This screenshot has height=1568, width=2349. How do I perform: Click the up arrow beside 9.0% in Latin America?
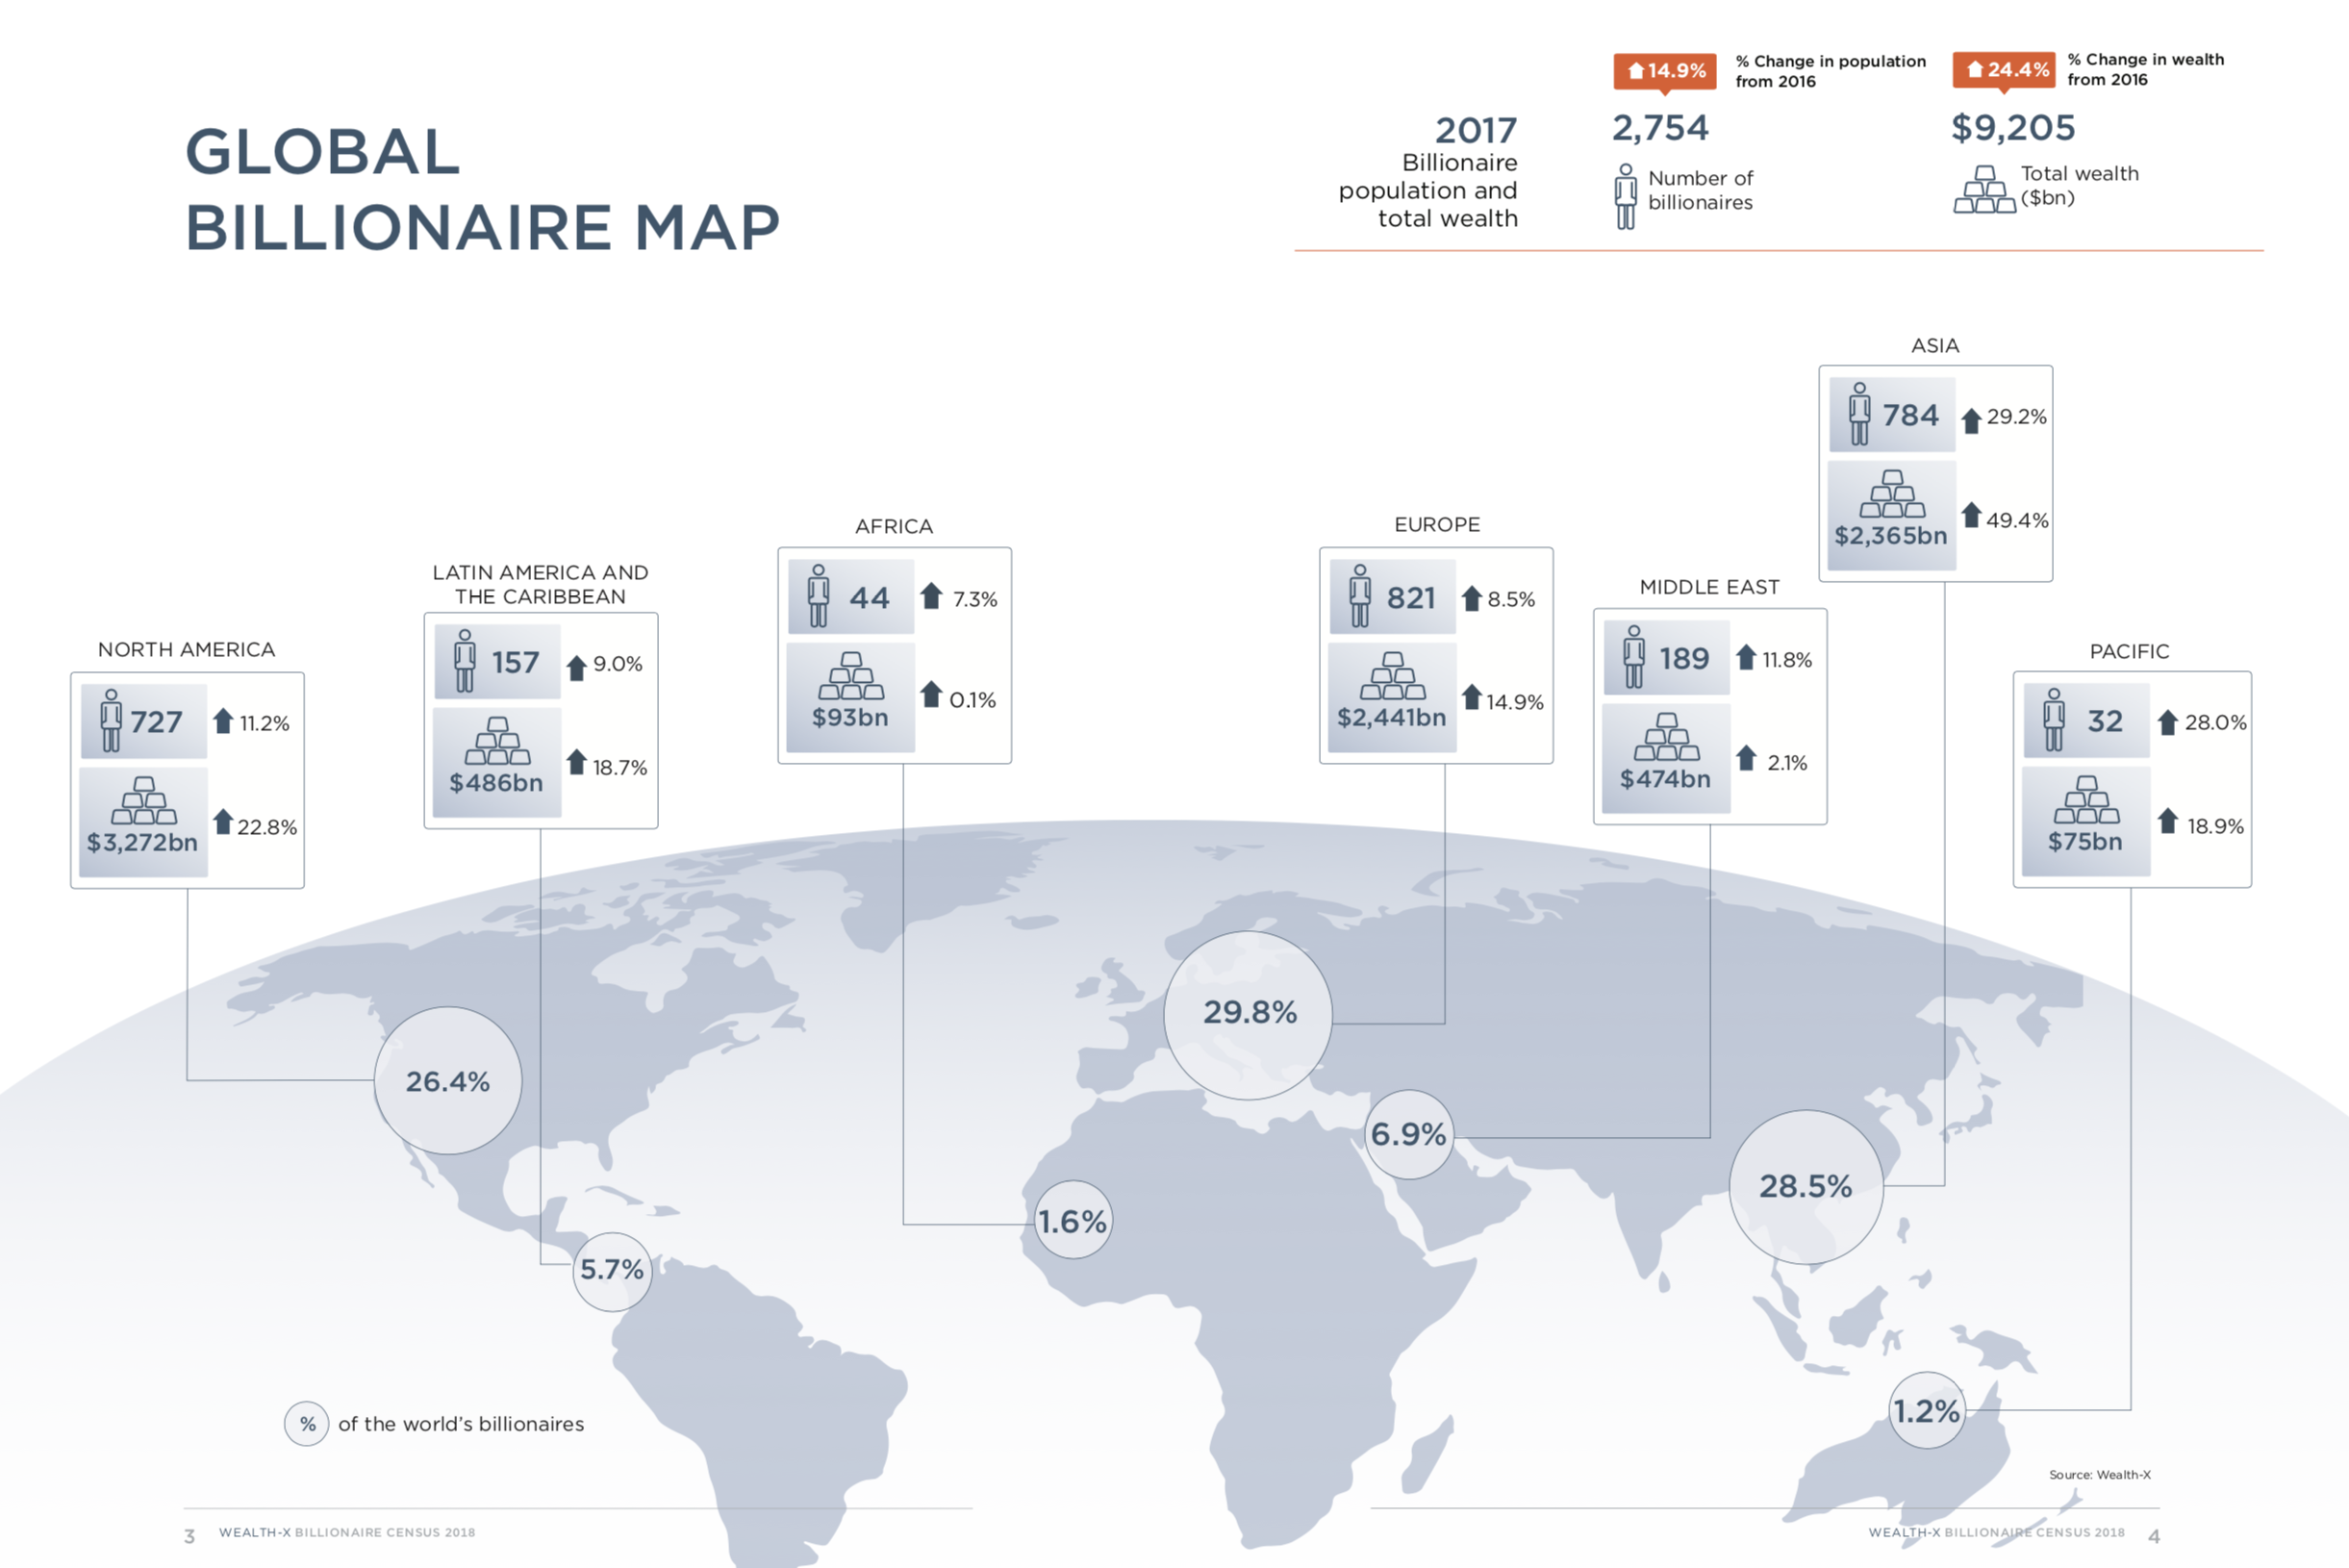(576, 668)
